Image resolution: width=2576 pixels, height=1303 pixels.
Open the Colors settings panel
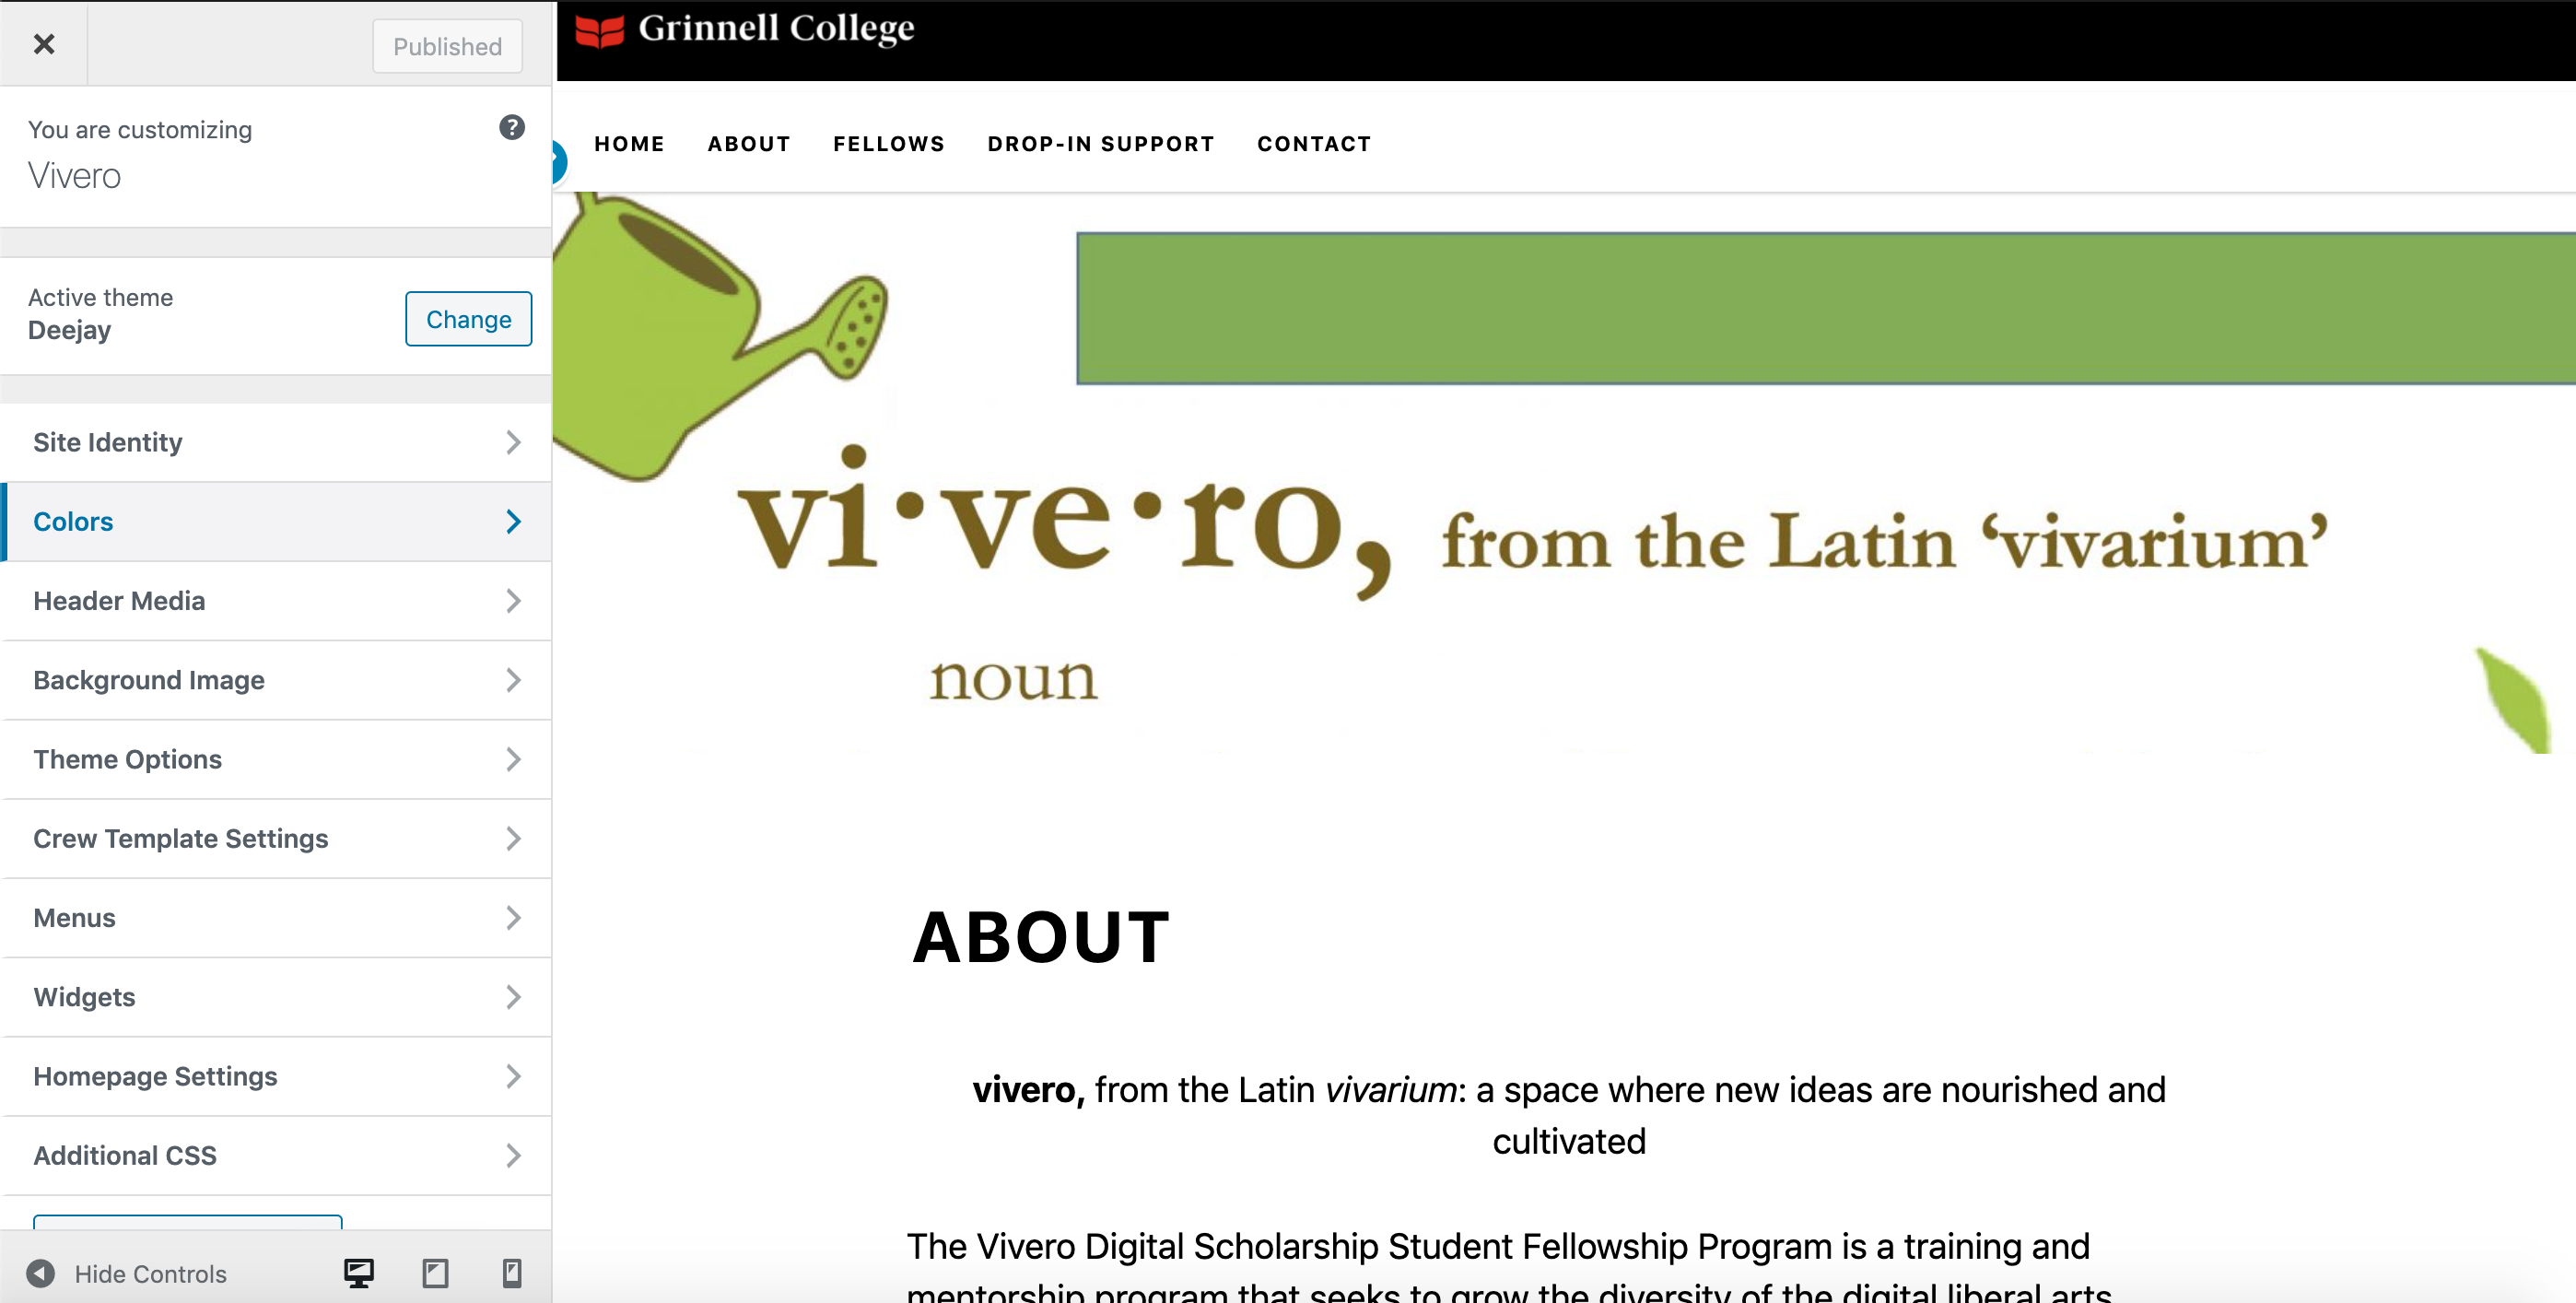click(x=275, y=522)
